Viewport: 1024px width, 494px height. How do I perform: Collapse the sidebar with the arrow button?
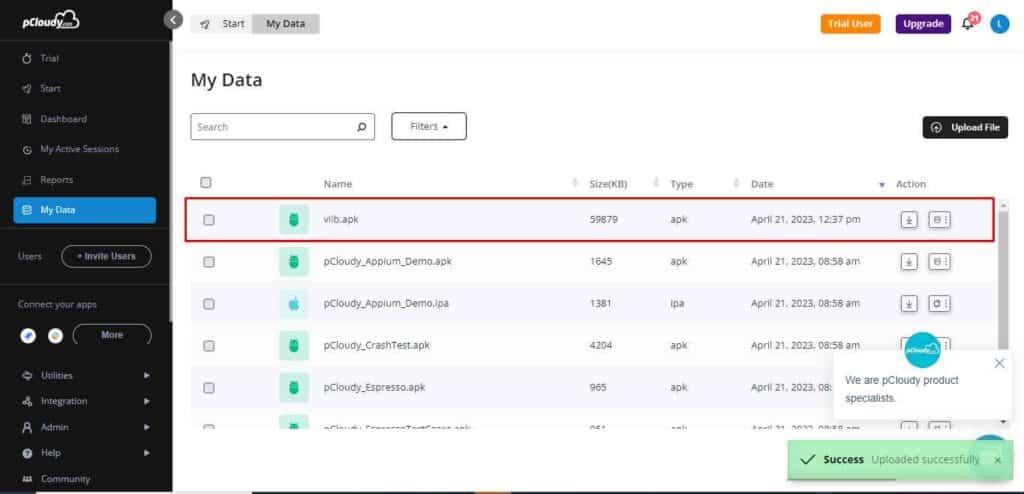point(173,20)
